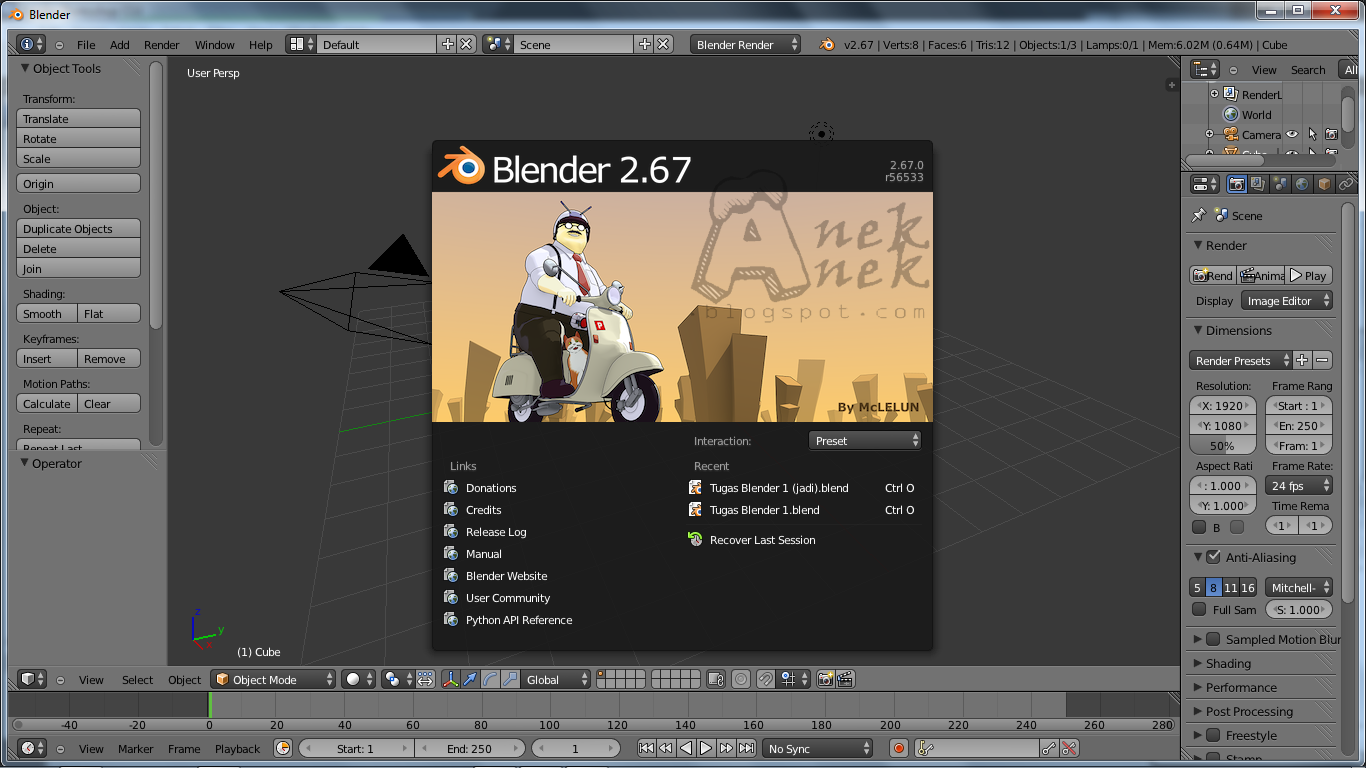Select the Constraints properties tab (chain icon)
Image resolution: width=1366 pixels, height=768 pixels.
point(1346,184)
